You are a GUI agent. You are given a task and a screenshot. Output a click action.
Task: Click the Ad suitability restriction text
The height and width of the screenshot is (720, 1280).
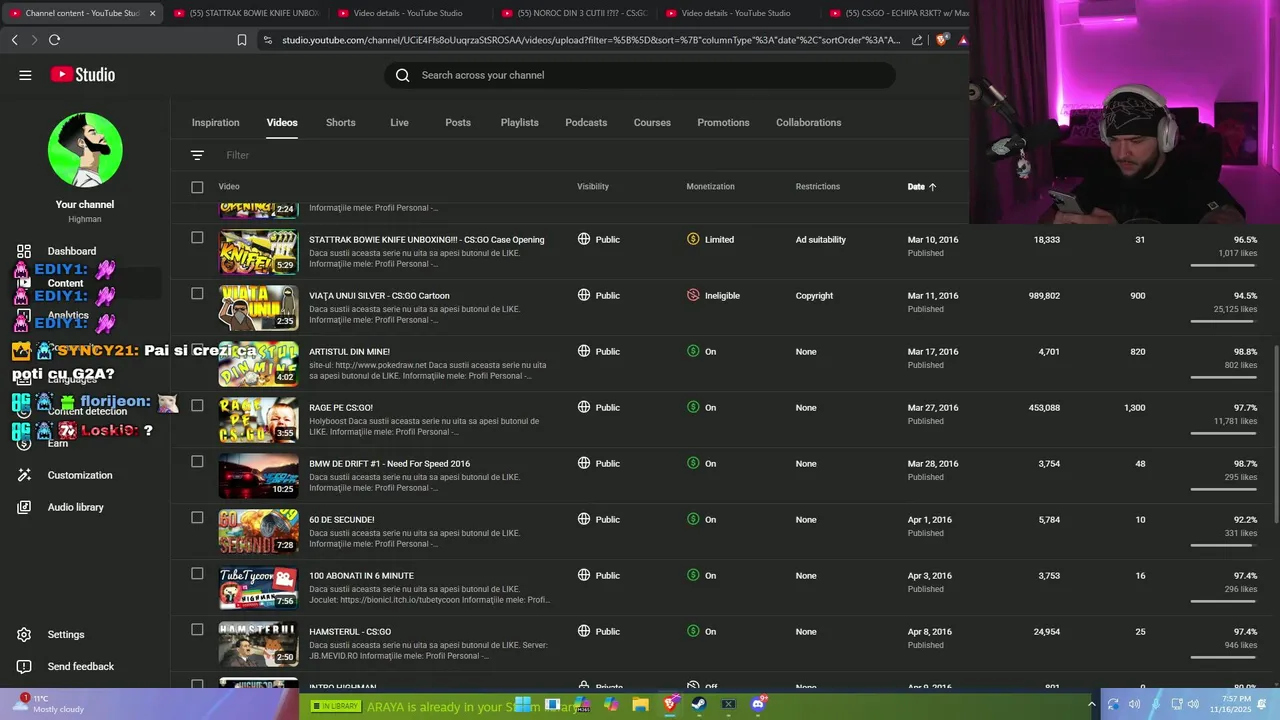pos(821,240)
